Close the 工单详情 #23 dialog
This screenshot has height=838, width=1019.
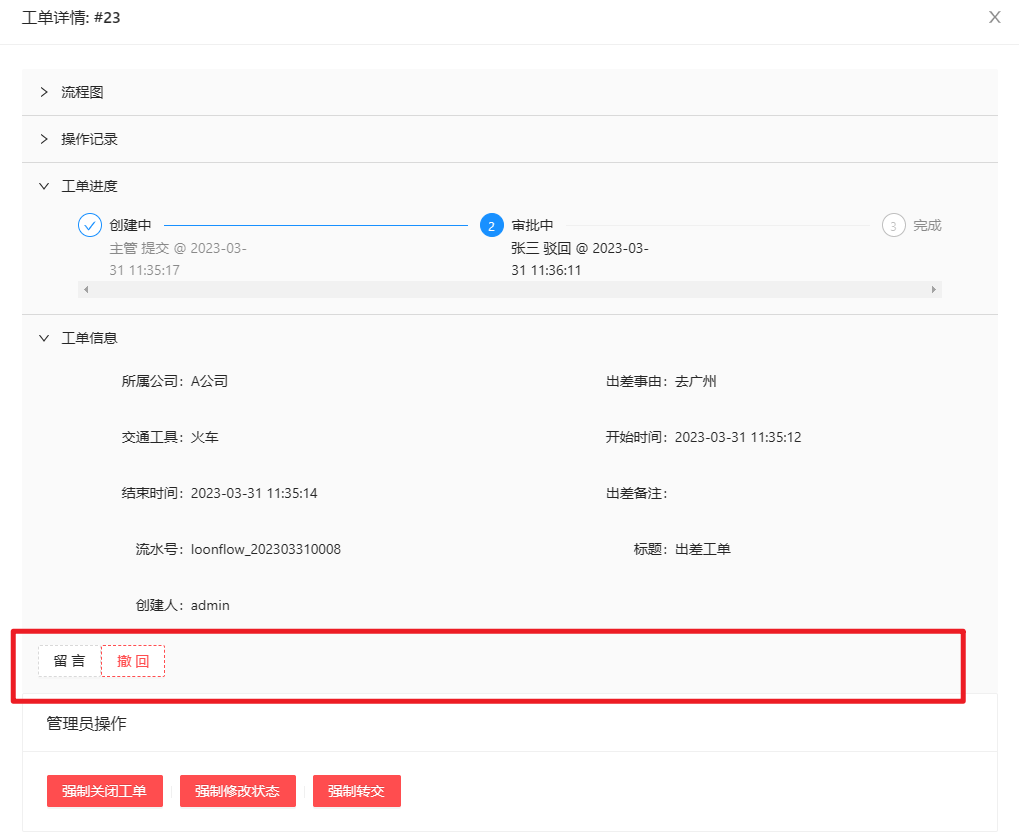click(994, 17)
